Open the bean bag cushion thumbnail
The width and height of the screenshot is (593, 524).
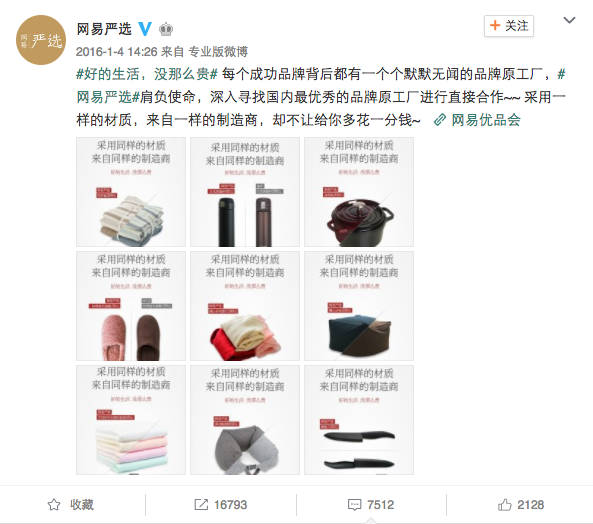359,306
